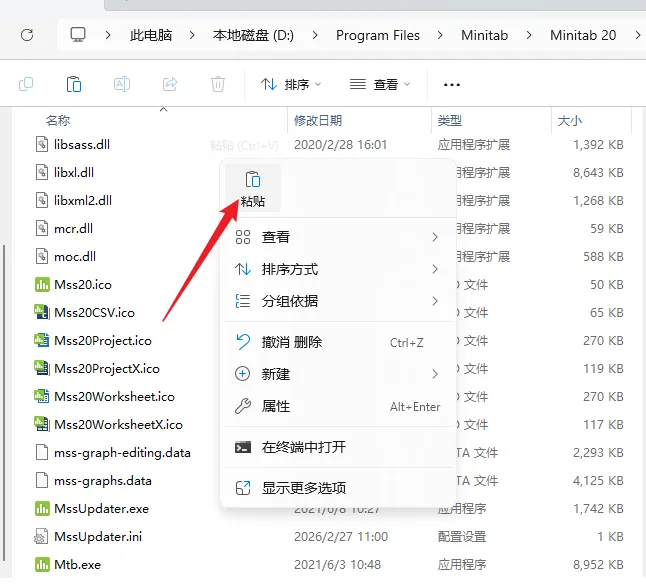The image size is (646, 584).
Task: Go to Minitab folder in the breadcrumb
Action: pos(484,35)
